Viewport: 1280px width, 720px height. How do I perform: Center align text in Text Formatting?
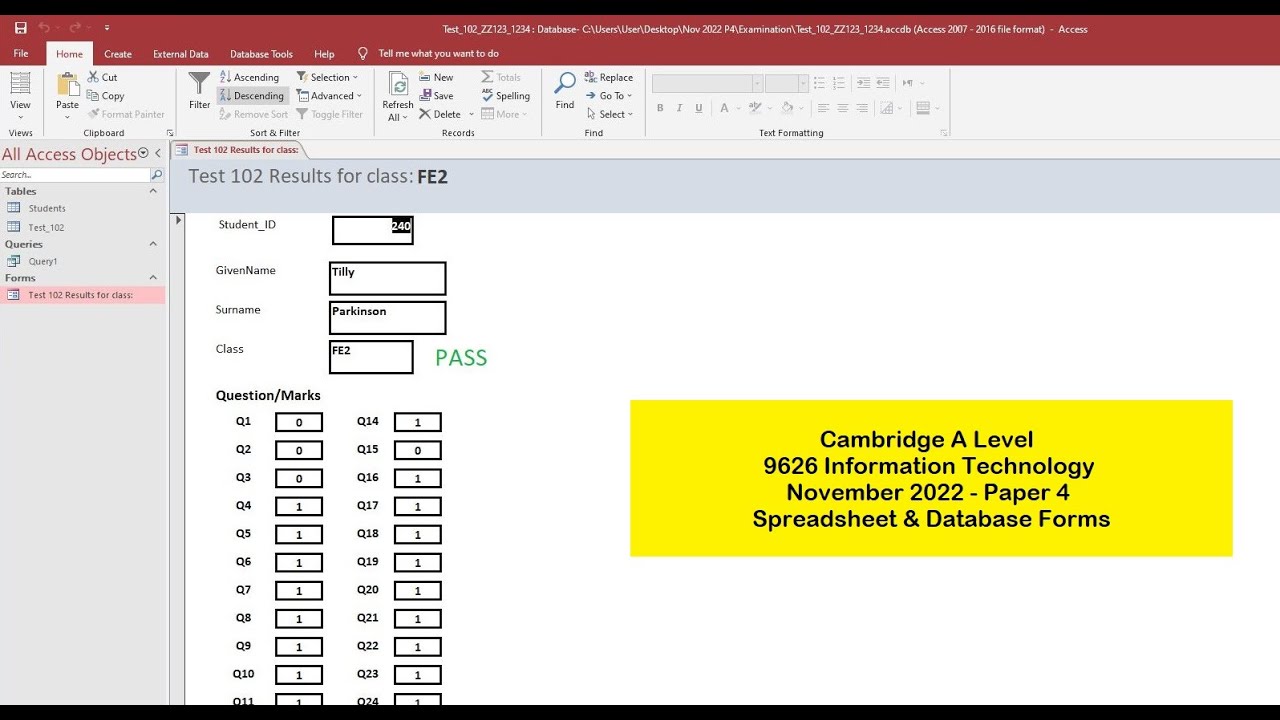click(x=843, y=108)
